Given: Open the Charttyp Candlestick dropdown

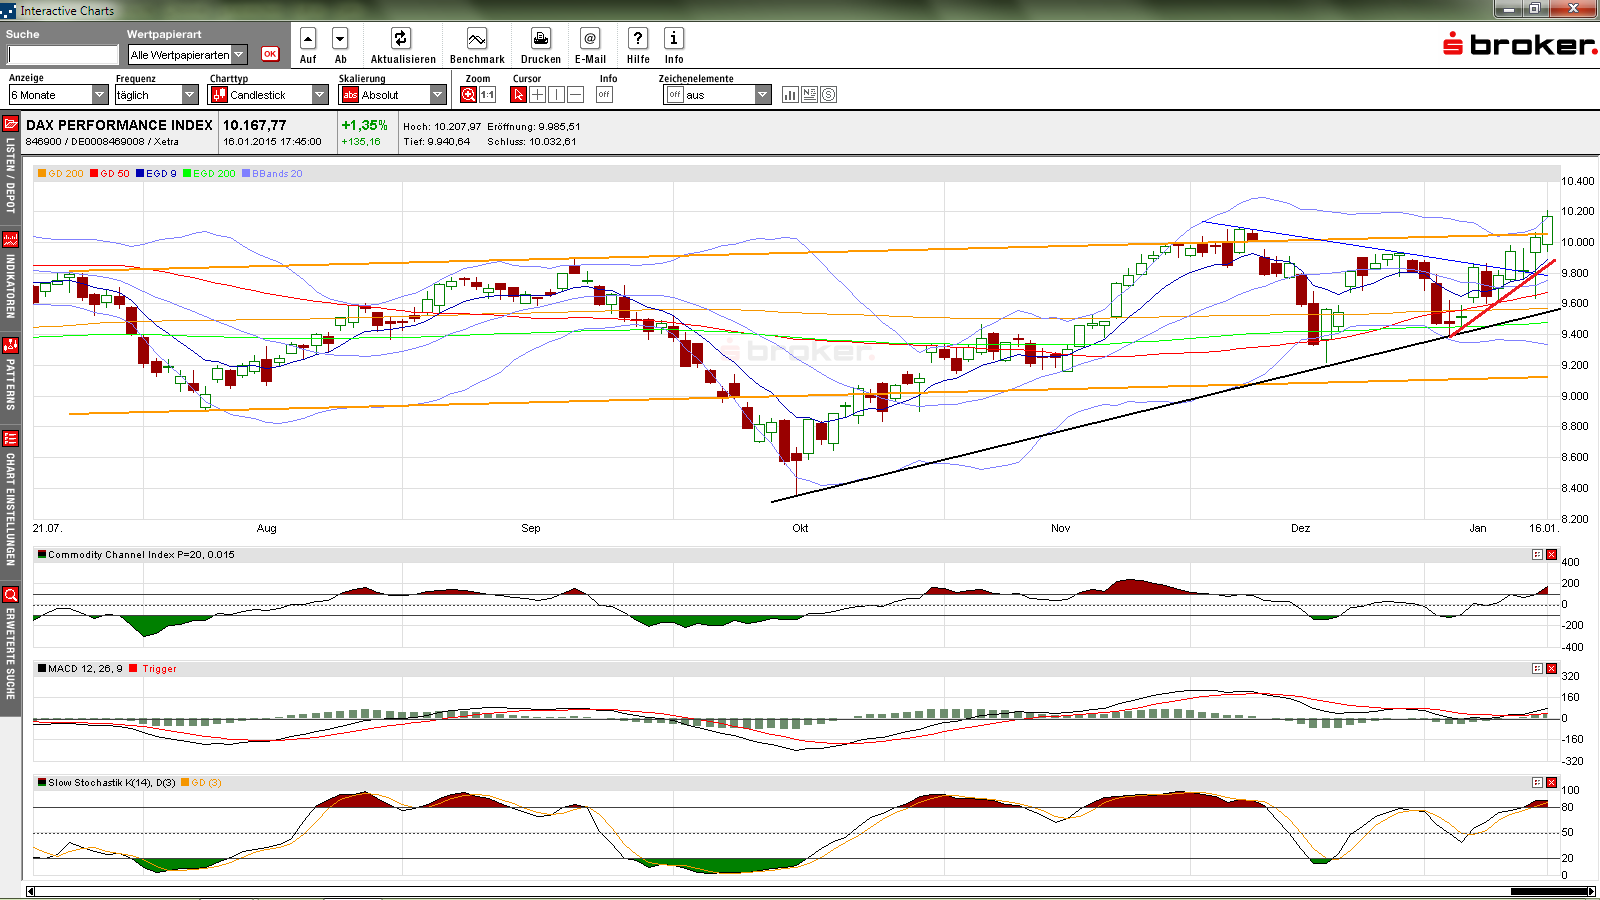Looking at the screenshot, I should pyautogui.click(x=268, y=95).
